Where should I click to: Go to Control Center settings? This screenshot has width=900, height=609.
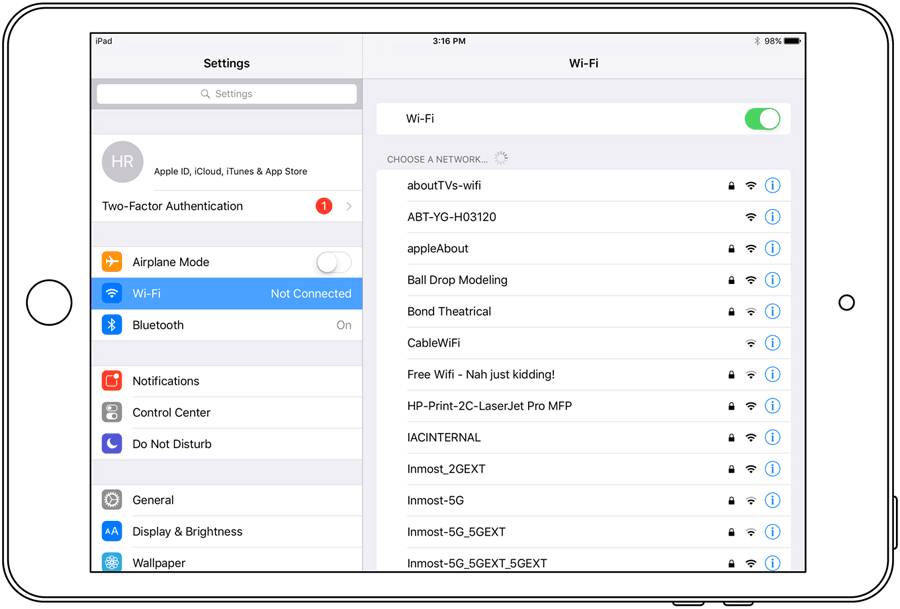(x=227, y=413)
